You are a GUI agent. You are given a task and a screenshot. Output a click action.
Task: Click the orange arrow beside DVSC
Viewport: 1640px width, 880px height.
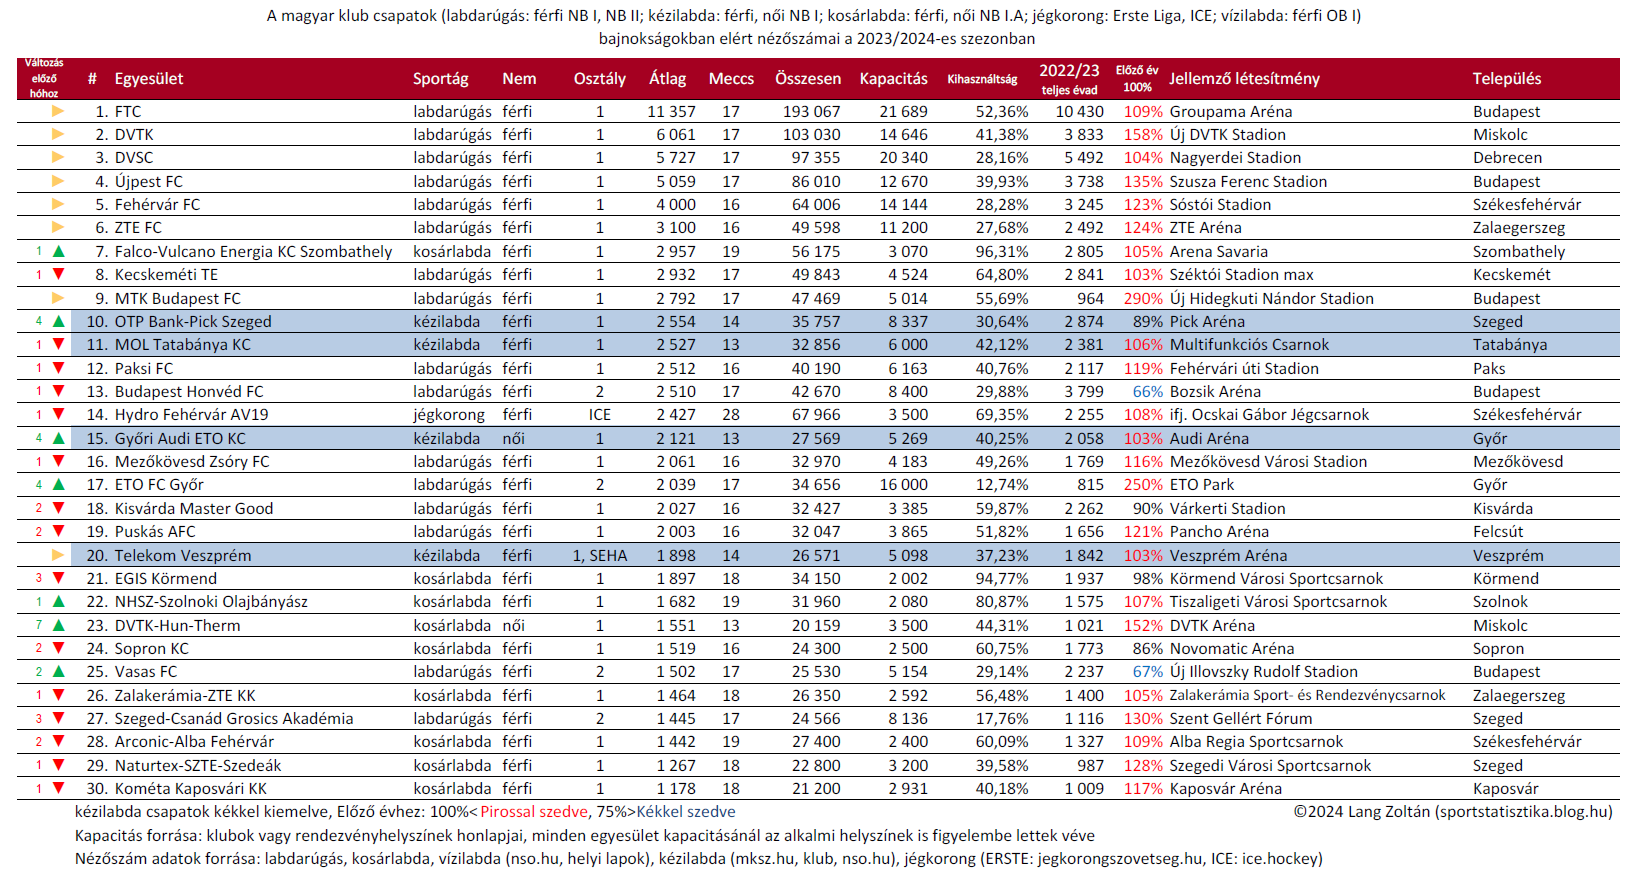click(x=58, y=157)
